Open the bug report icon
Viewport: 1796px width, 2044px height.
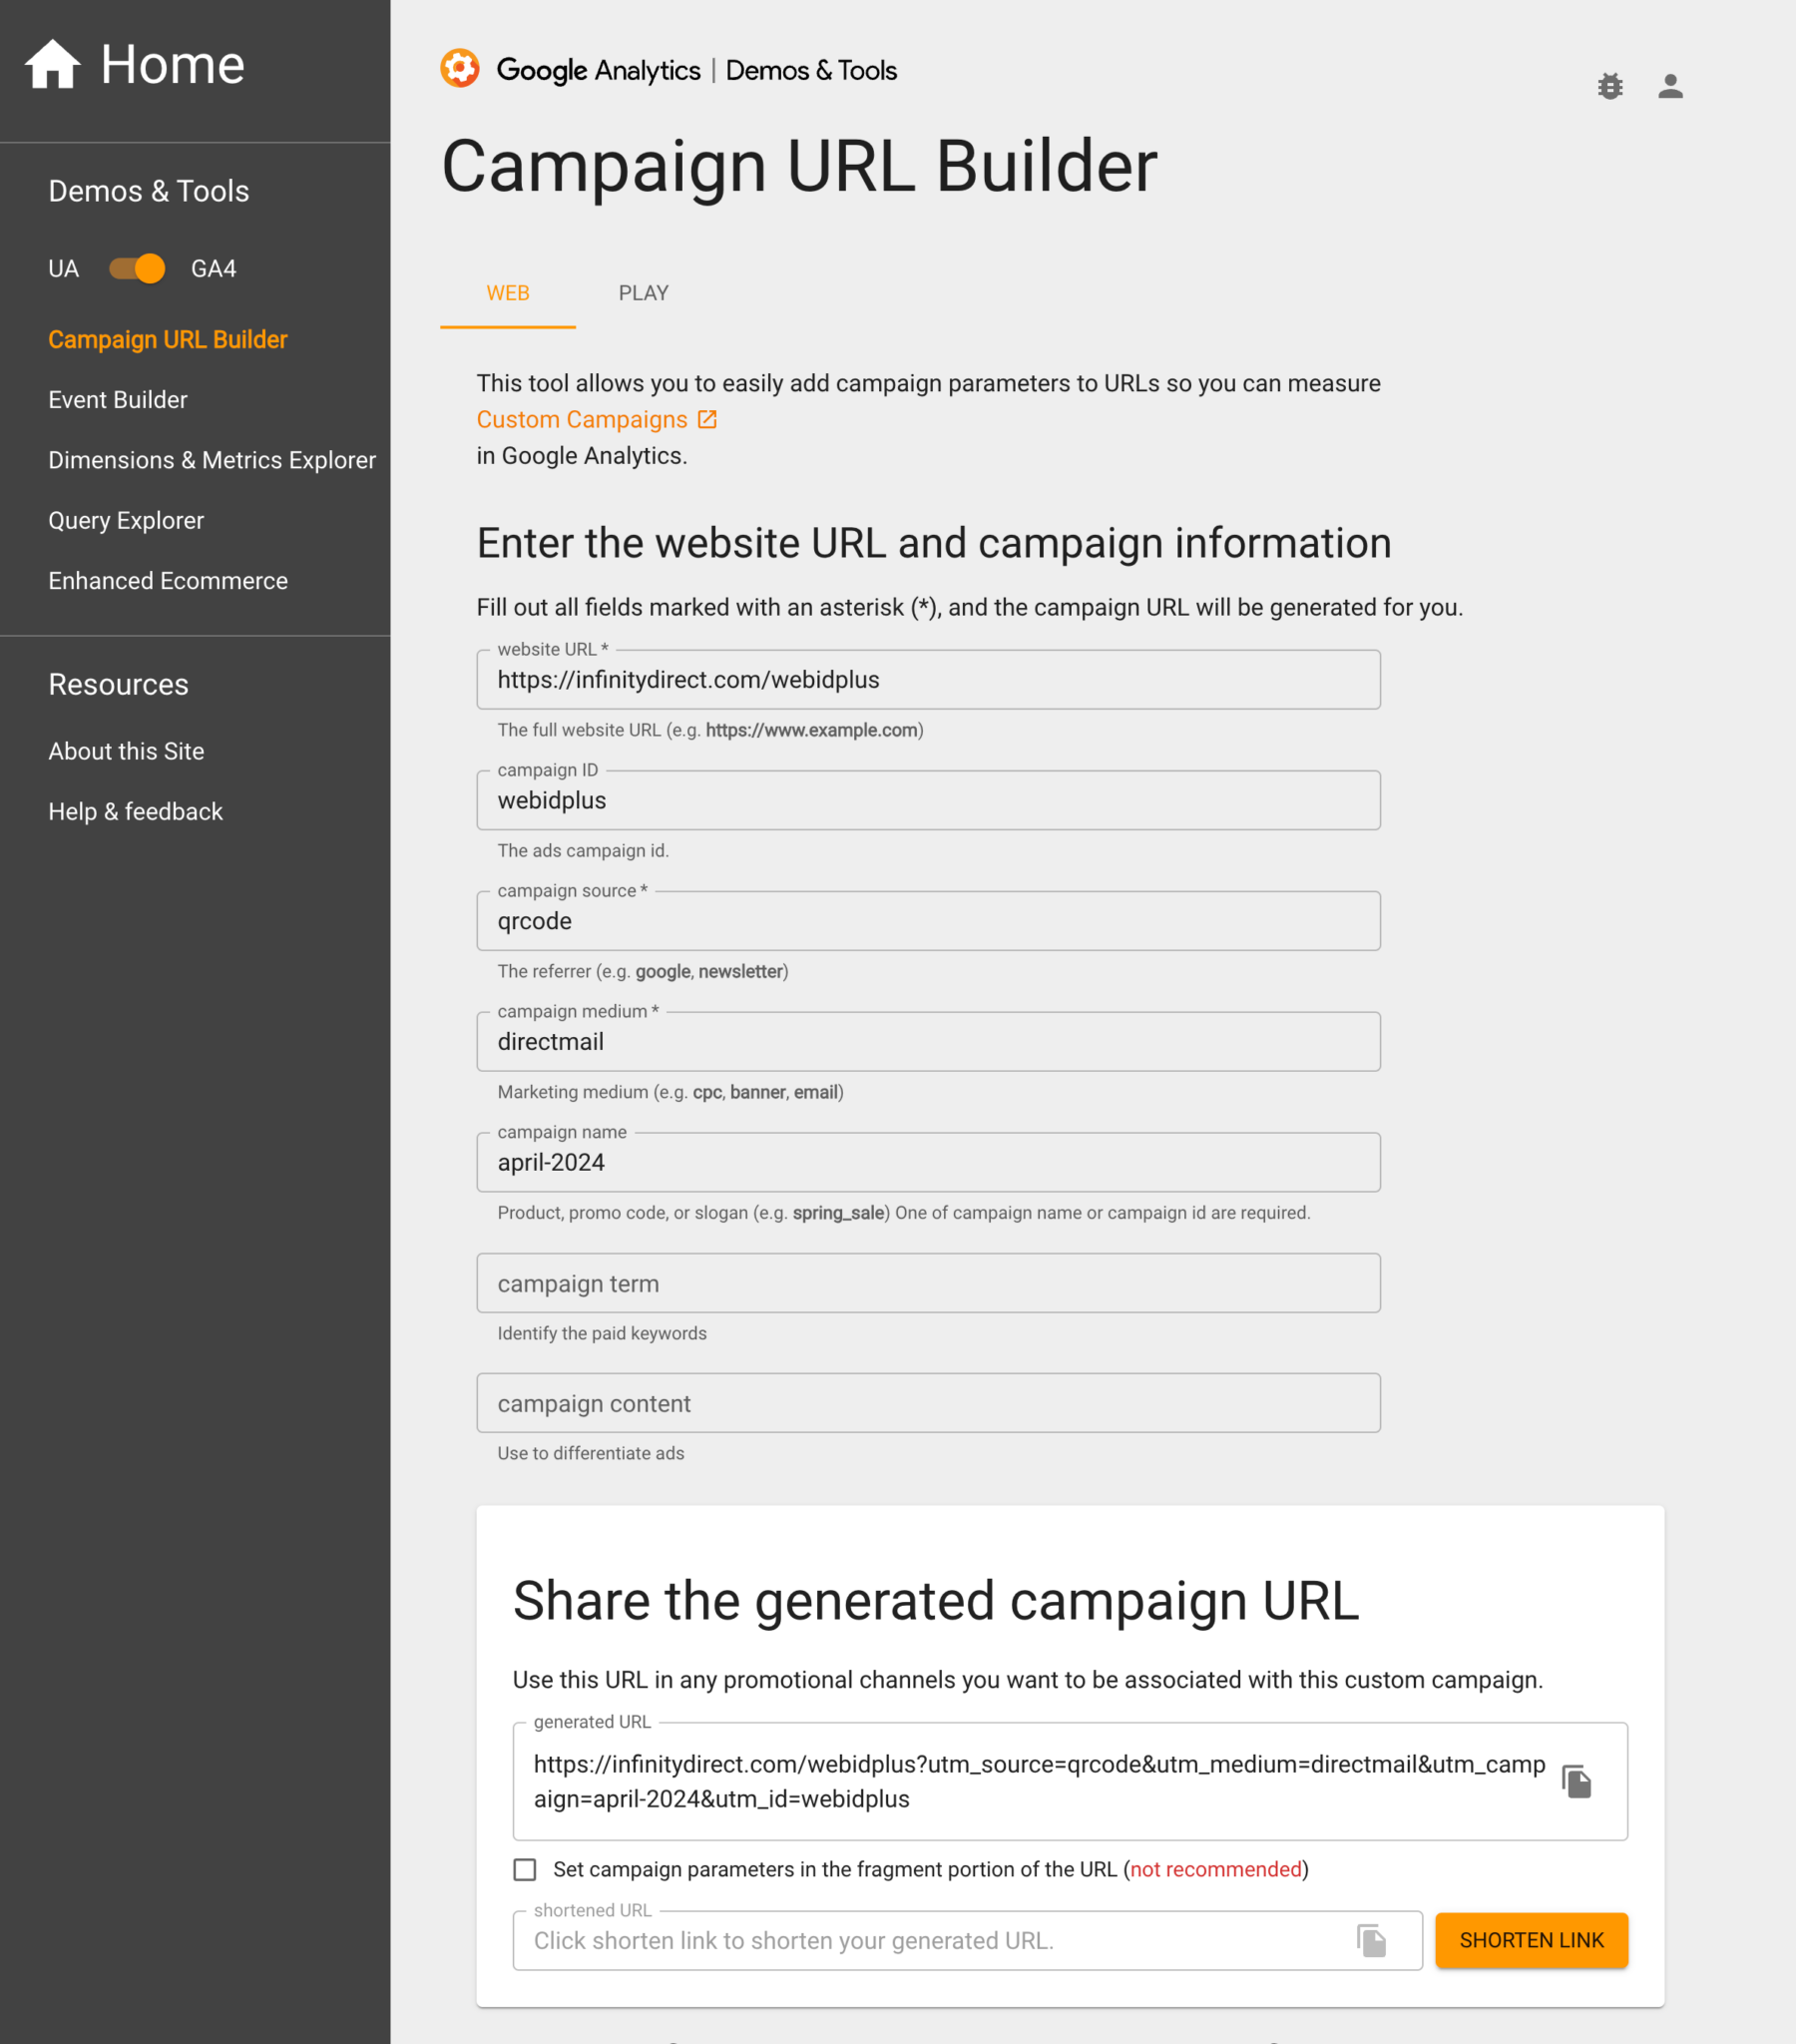pyautogui.click(x=1610, y=86)
